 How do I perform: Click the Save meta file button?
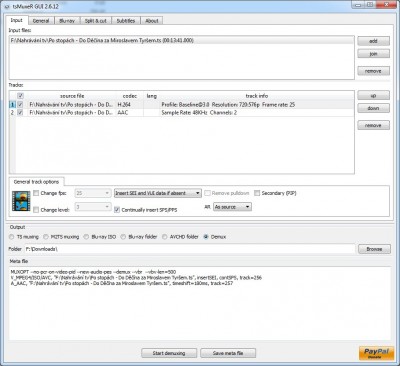228,353
